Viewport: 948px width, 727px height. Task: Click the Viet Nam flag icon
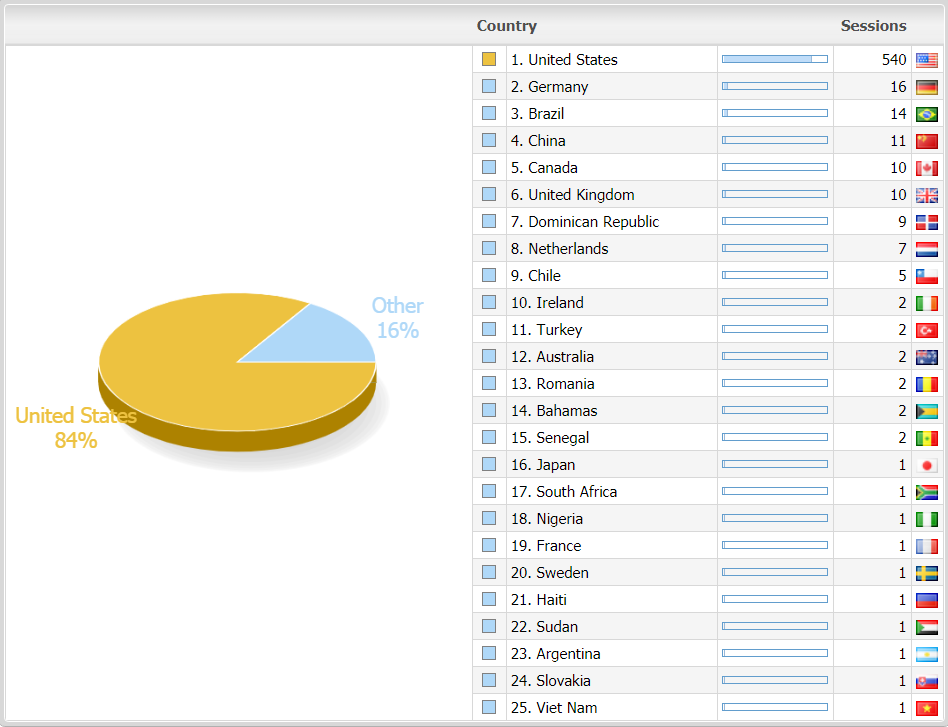pyautogui.click(x=926, y=708)
